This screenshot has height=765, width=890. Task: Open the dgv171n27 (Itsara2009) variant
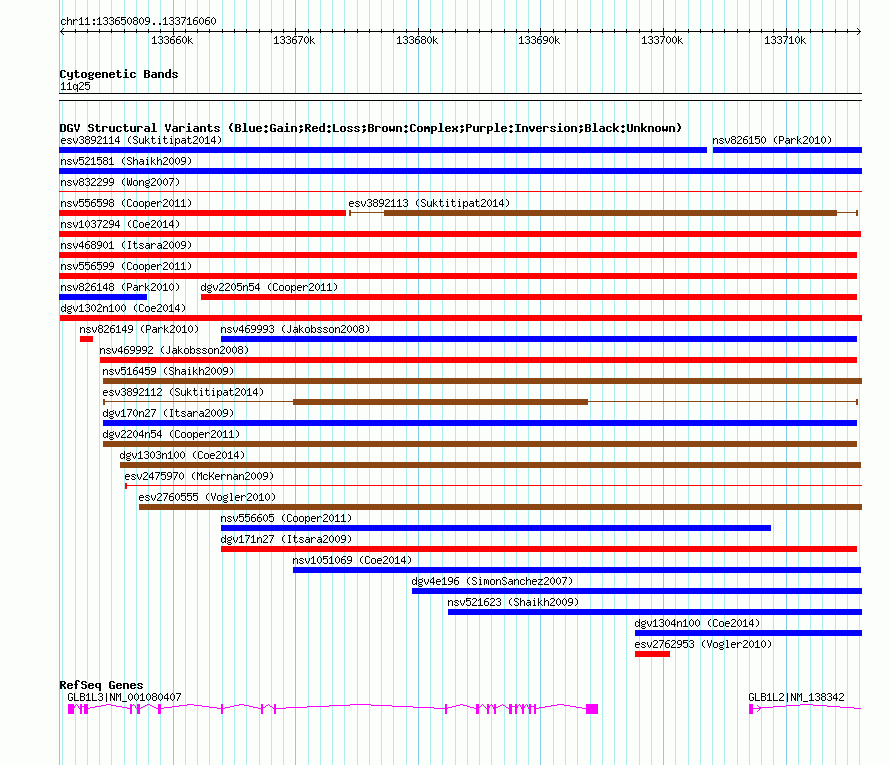pyautogui.click(x=539, y=549)
